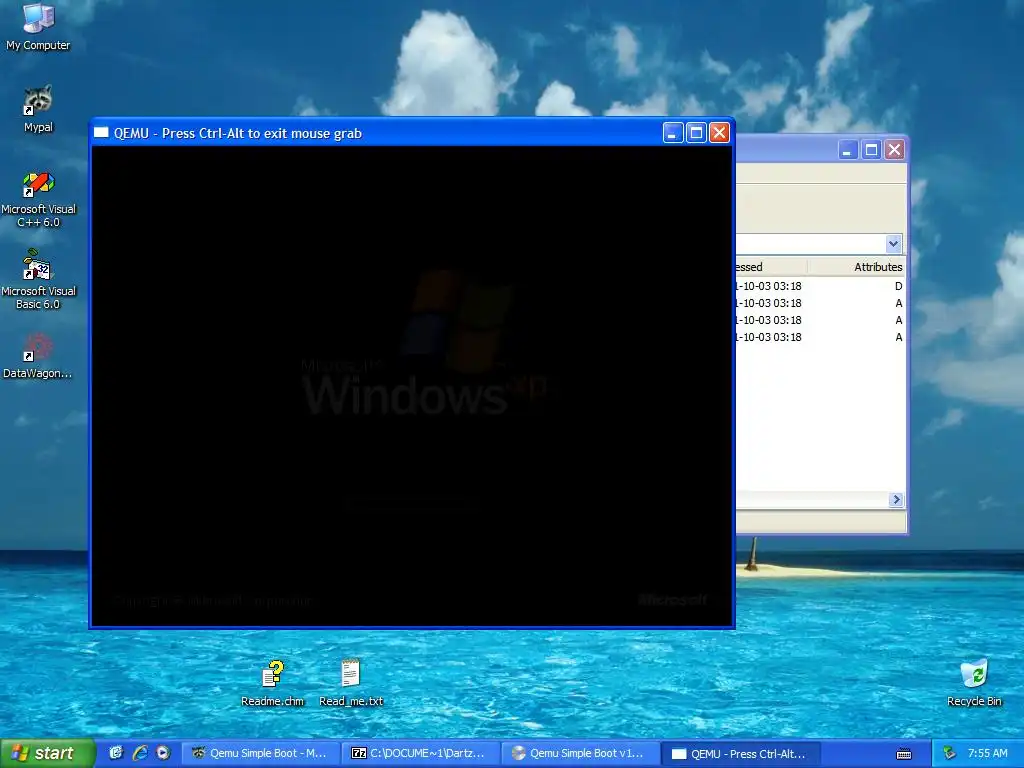Launch Internet Explorer from quick launch
This screenshot has height=768, width=1024.
(x=139, y=753)
